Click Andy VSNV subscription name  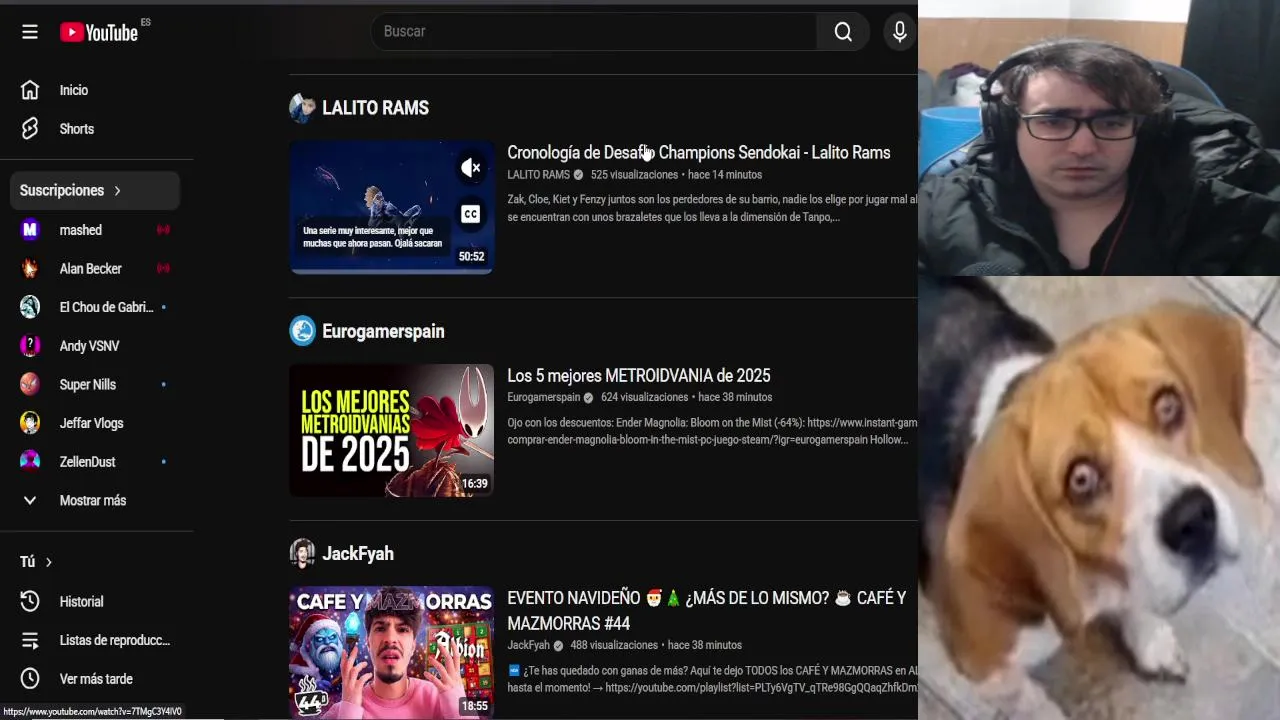tap(89, 346)
